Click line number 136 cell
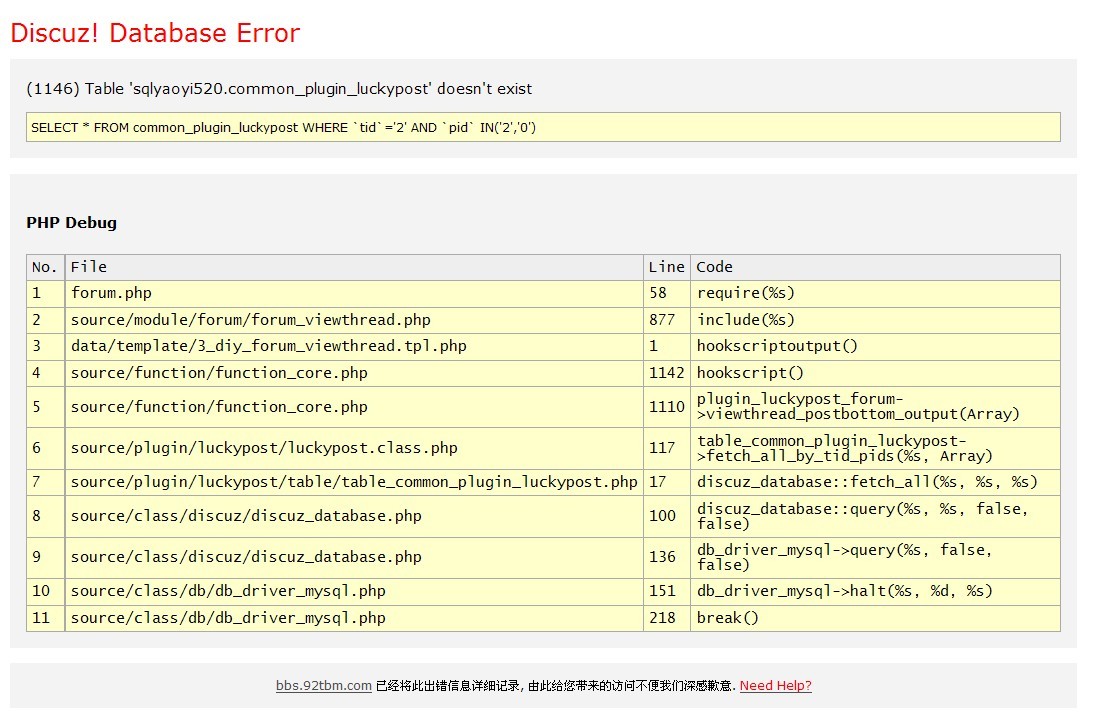Screen dimensions: 1101x716 coord(666,557)
